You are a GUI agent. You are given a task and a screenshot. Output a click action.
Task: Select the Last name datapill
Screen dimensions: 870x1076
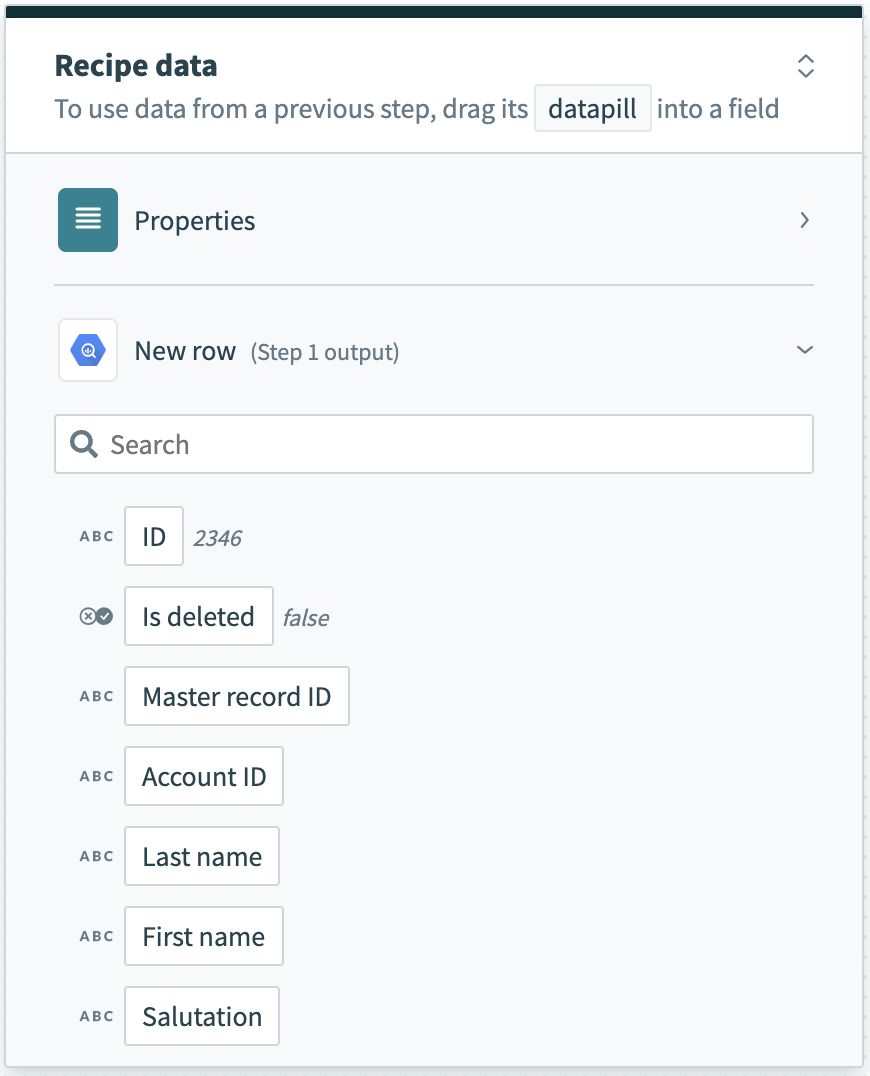point(202,857)
